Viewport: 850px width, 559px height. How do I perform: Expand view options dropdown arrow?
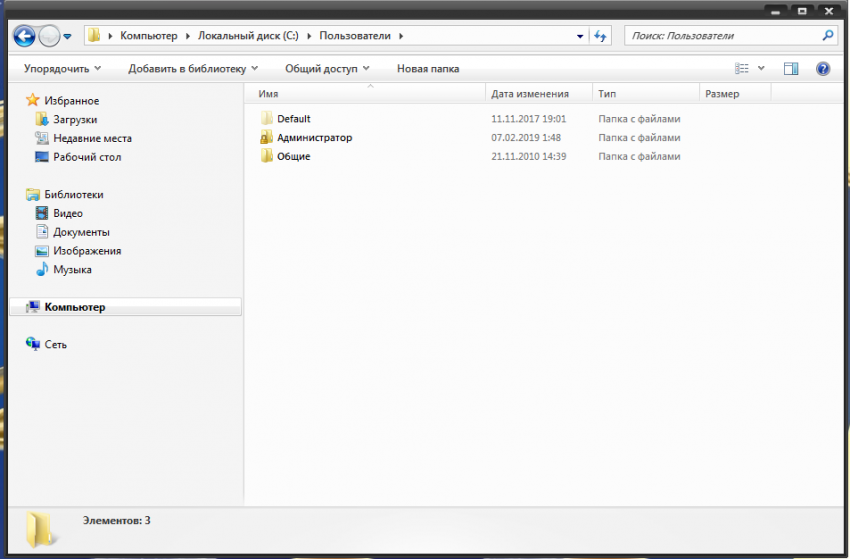pos(761,69)
